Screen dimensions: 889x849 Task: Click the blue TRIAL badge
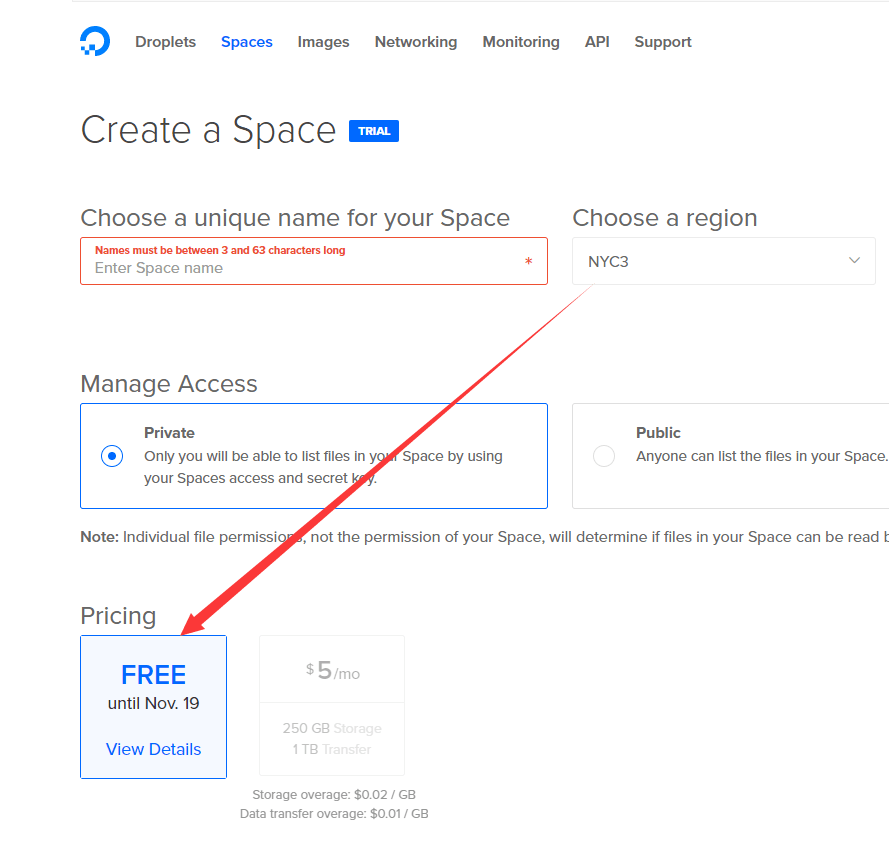click(x=374, y=131)
